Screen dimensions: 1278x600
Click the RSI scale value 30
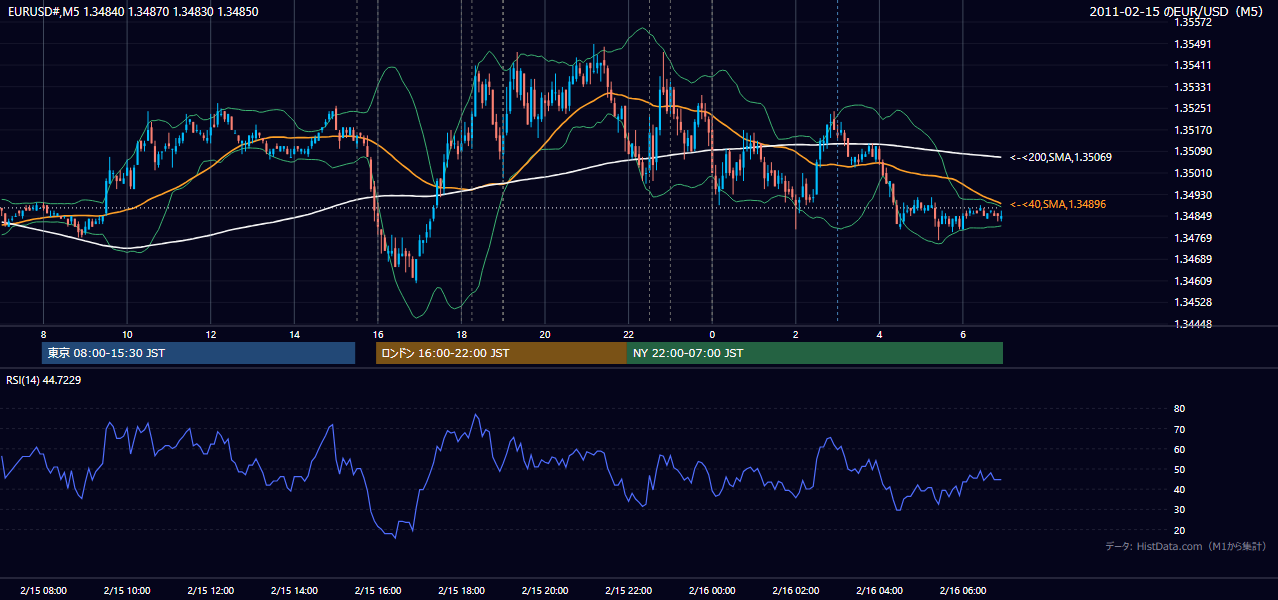pyautogui.click(x=1179, y=509)
